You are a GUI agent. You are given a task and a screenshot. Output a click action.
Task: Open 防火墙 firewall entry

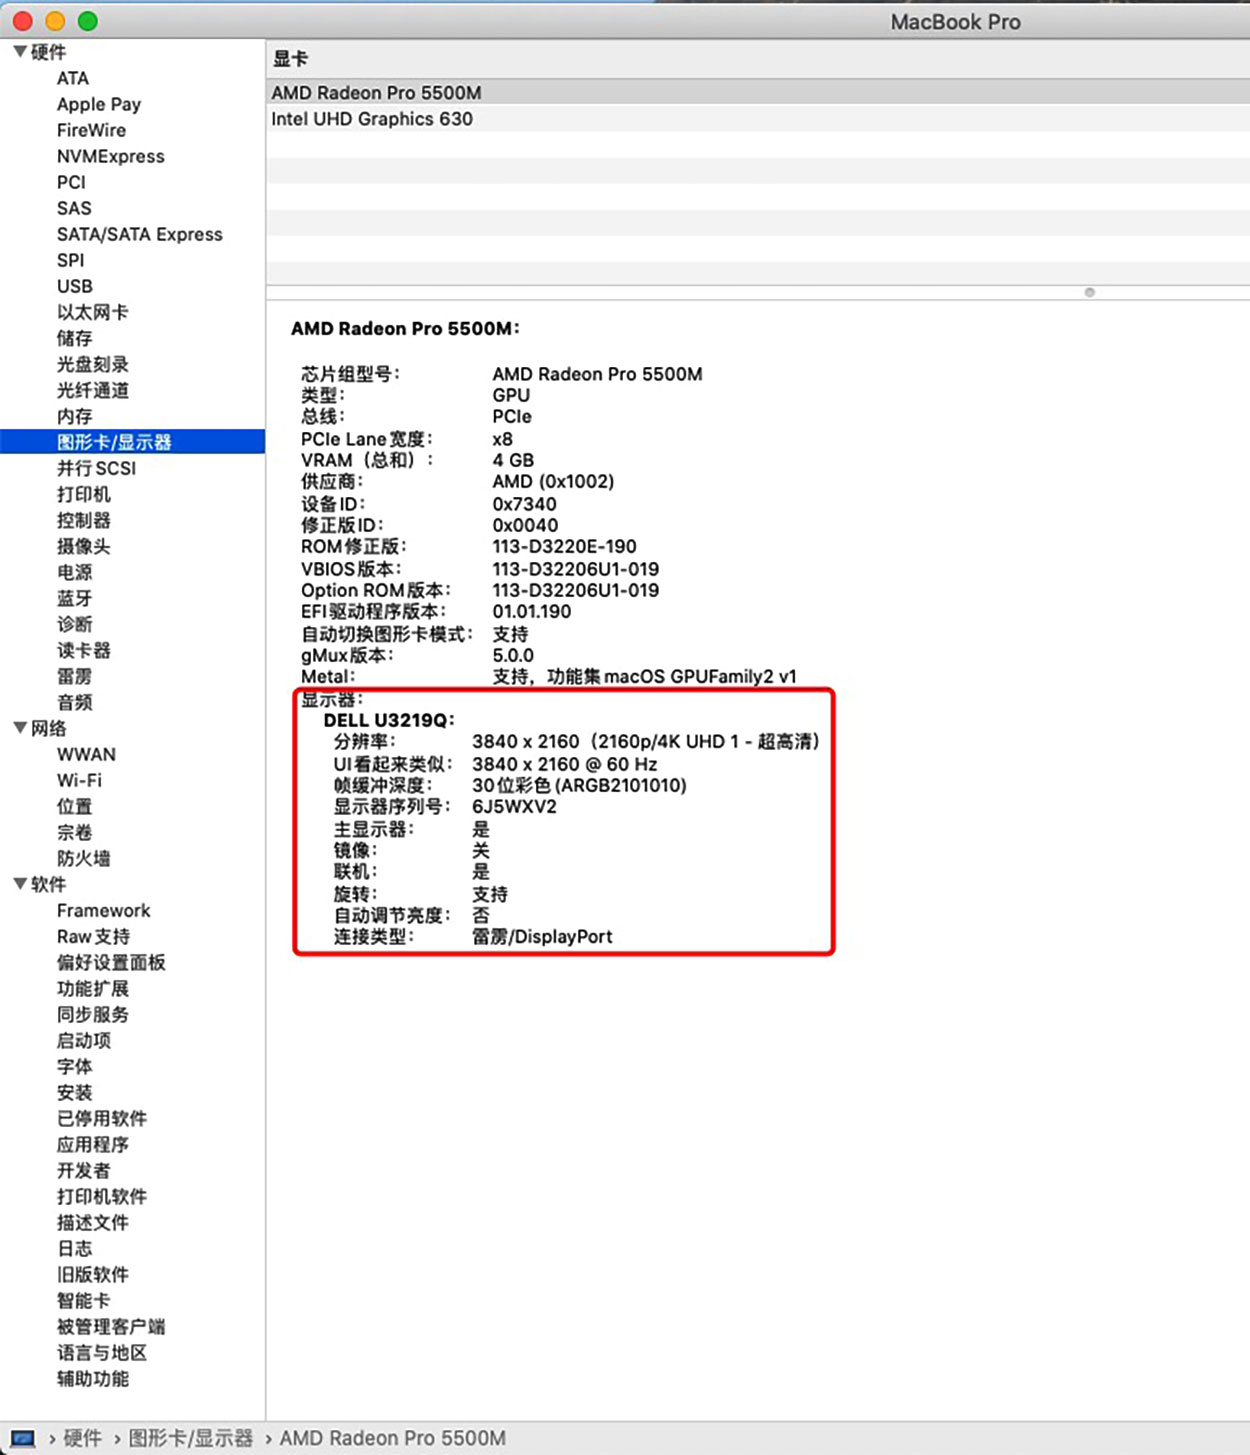[84, 858]
